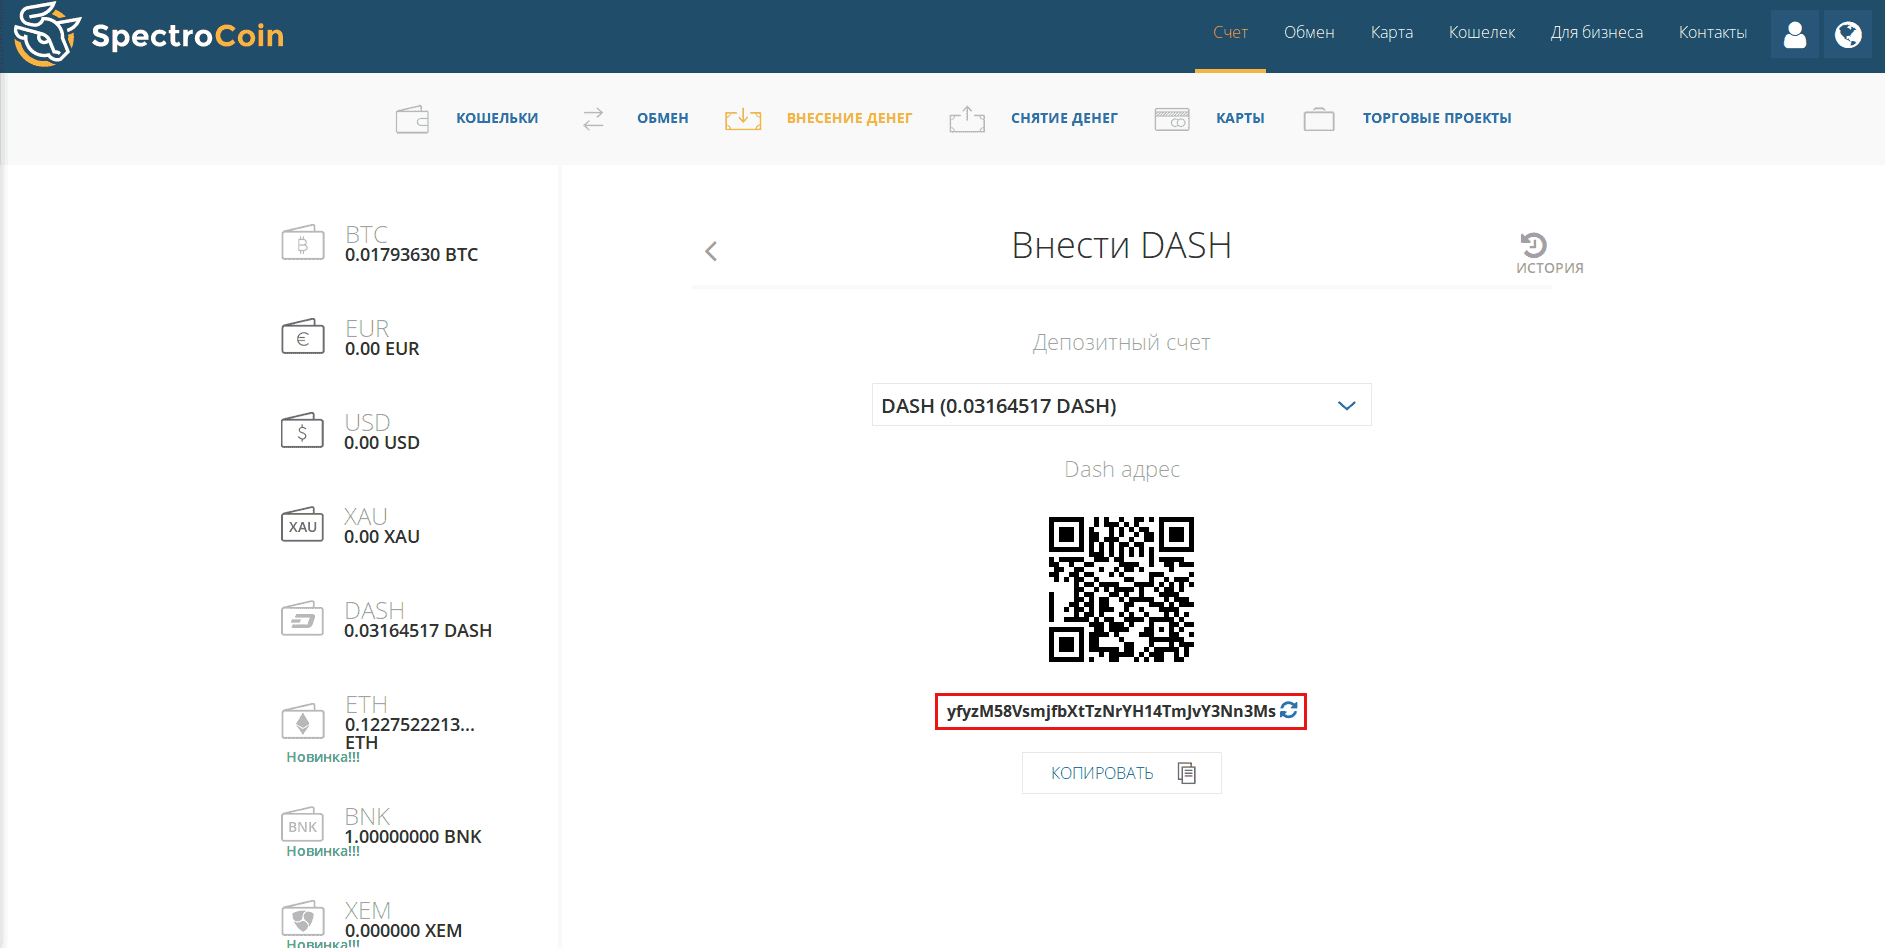Select the USD wallet icon
This screenshot has height=948, width=1885.
tap(302, 431)
